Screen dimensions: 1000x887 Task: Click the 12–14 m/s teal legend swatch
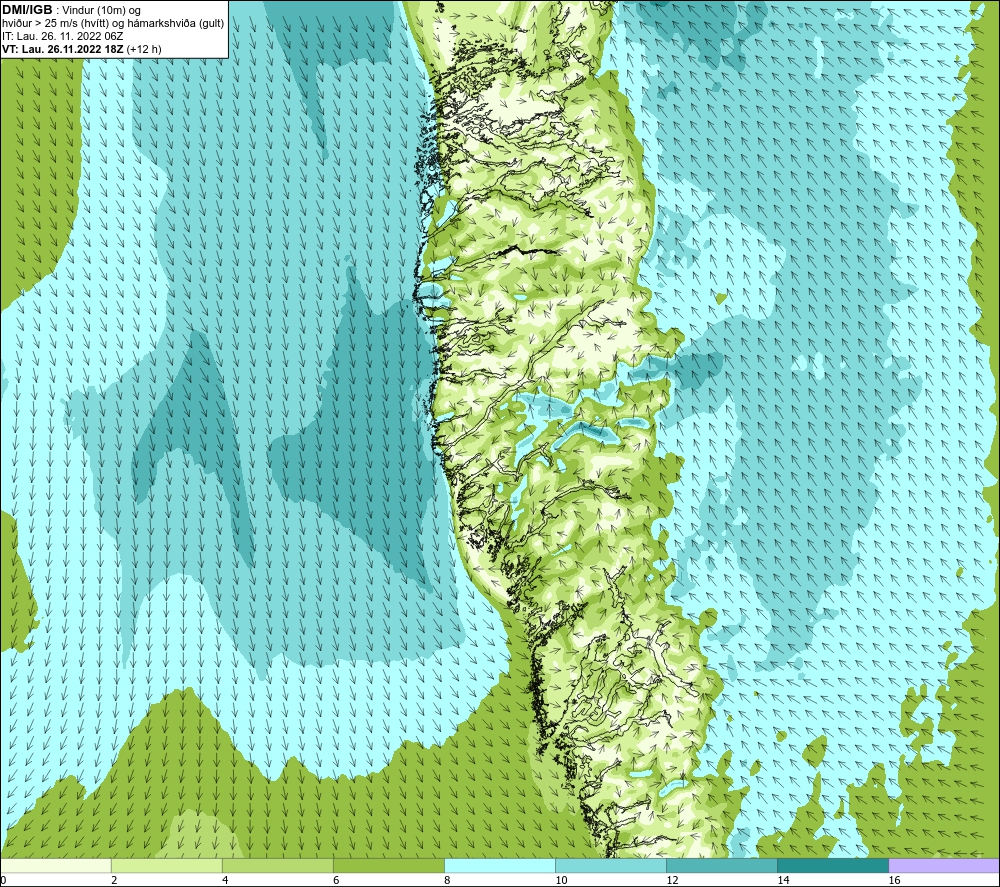pos(722,866)
